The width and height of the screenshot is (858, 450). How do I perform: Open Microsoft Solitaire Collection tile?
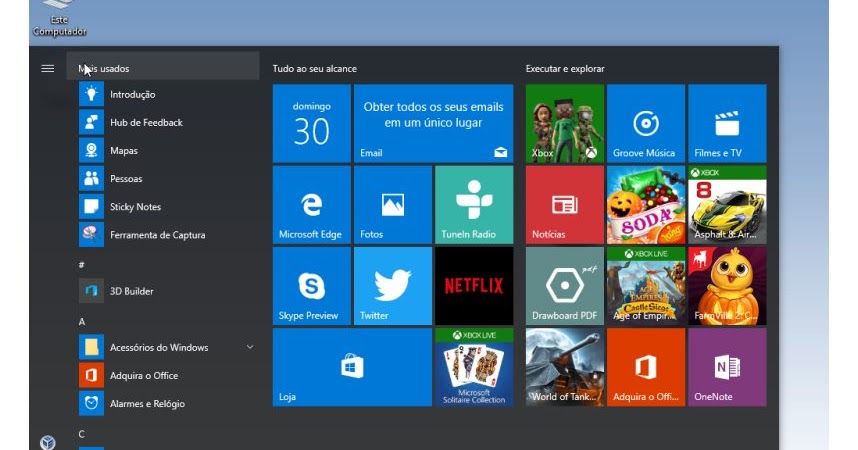(474, 367)
